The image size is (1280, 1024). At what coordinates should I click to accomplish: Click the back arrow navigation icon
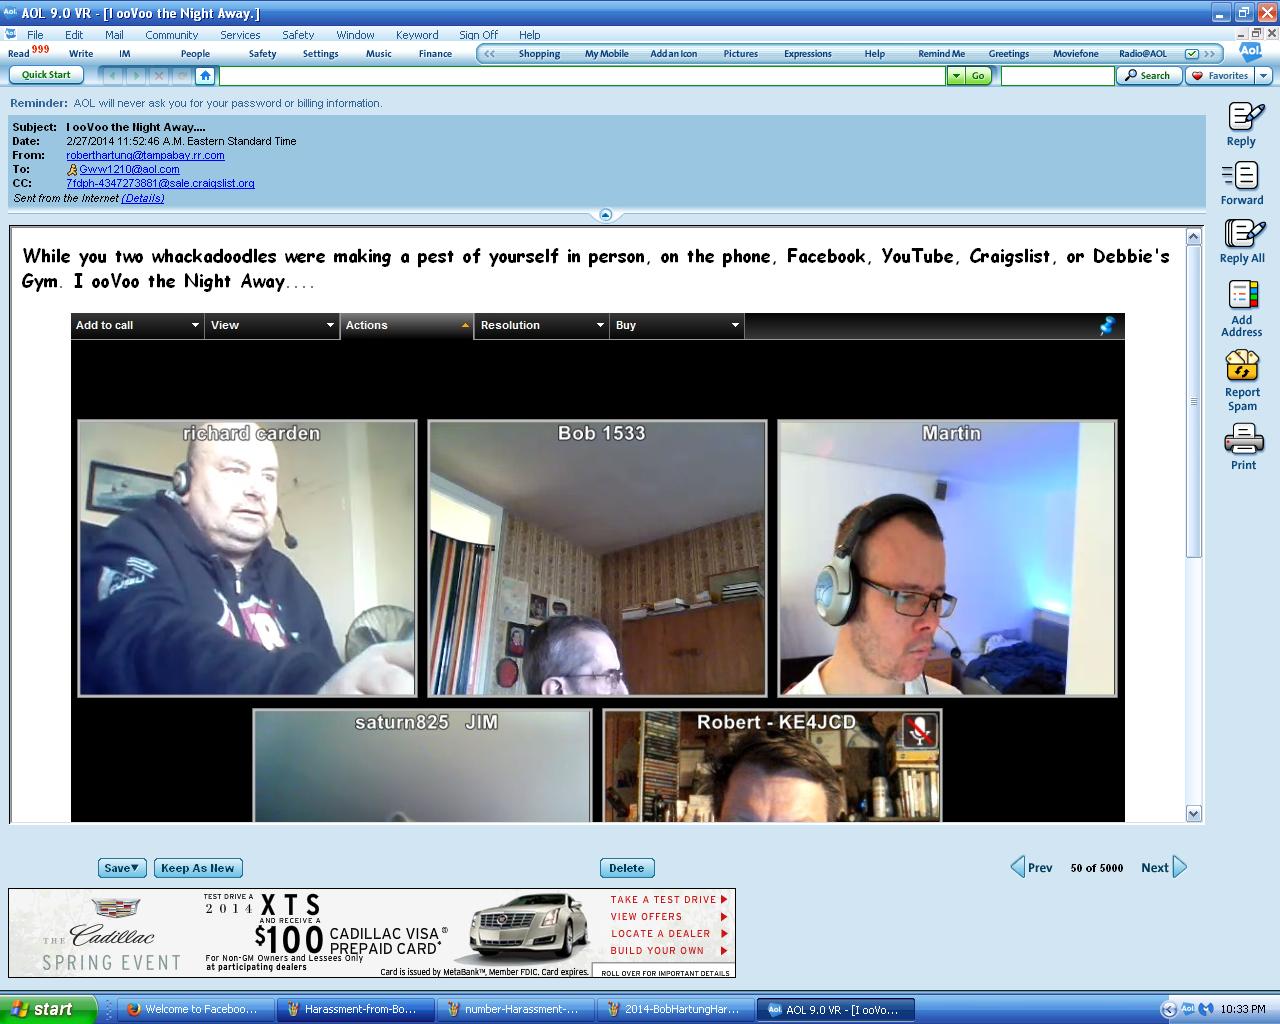(112, 75)
